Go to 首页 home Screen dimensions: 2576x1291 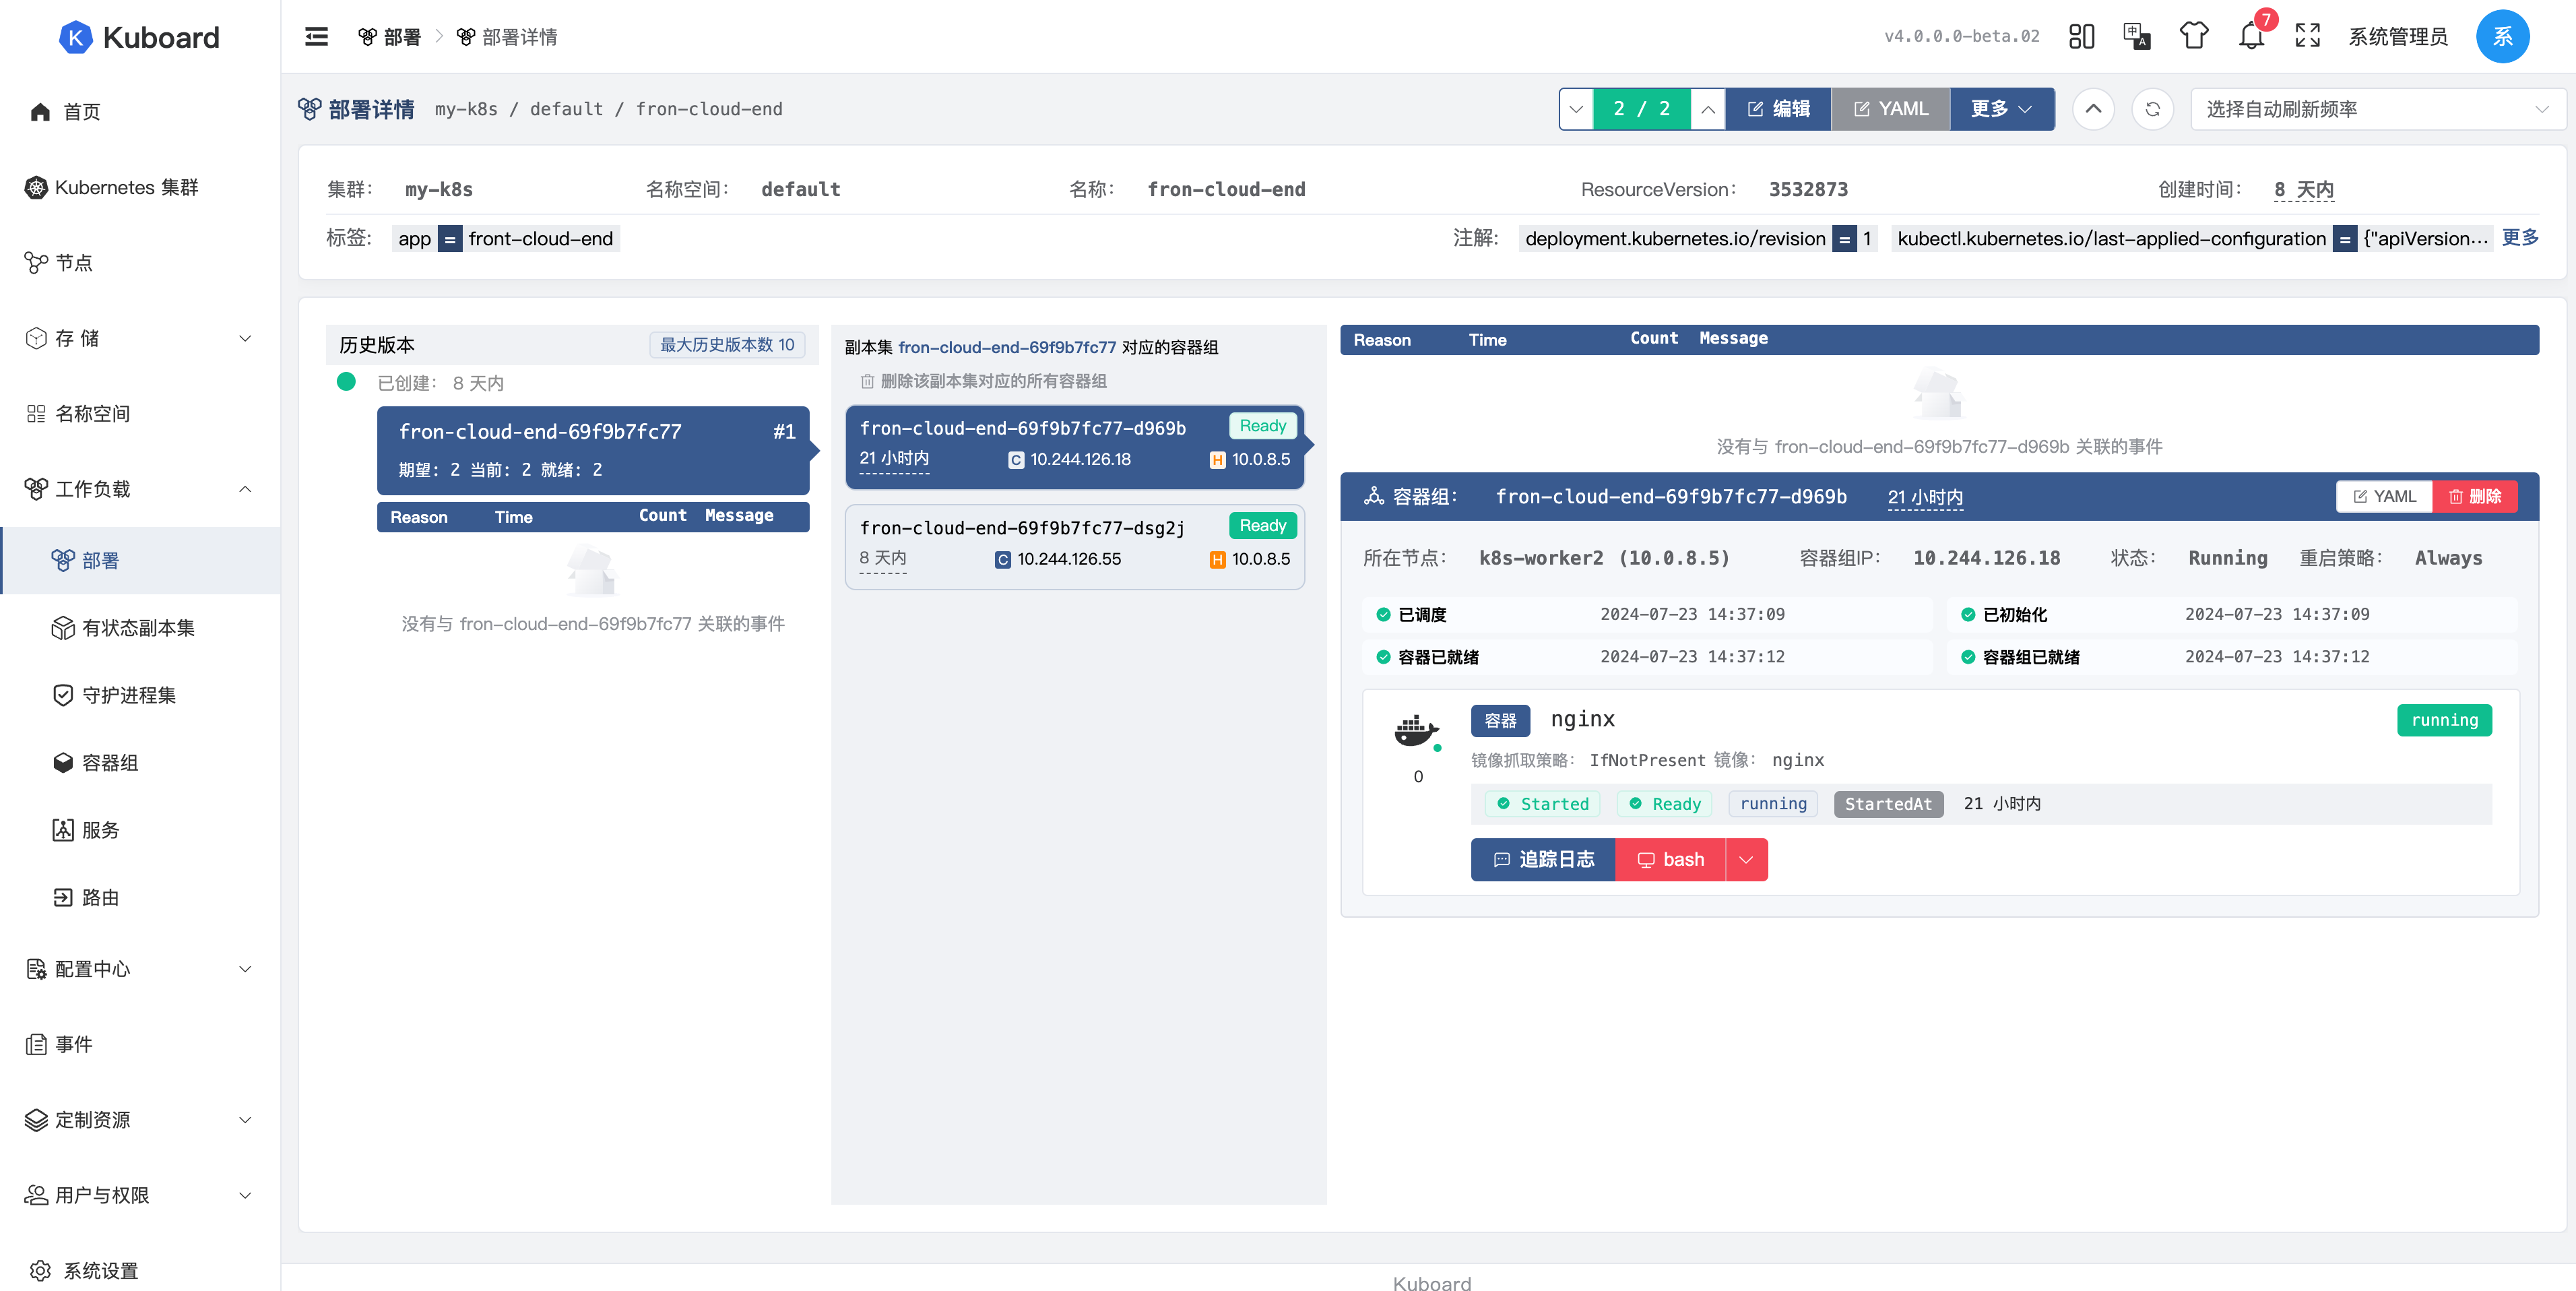[140, 112]
